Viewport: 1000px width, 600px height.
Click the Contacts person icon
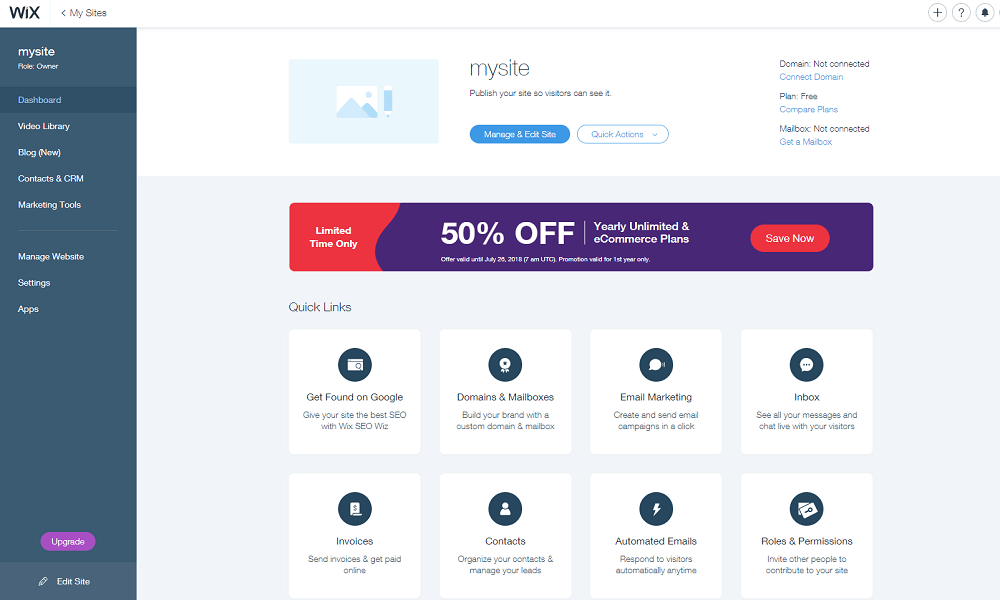pos(505,509)
